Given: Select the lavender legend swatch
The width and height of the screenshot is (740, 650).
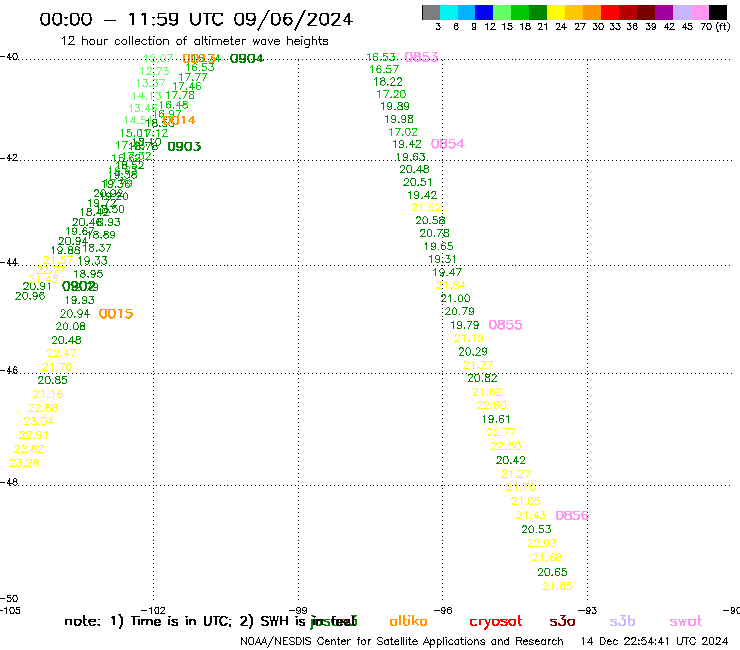Looking at the screenshot, I should point(681,12).
